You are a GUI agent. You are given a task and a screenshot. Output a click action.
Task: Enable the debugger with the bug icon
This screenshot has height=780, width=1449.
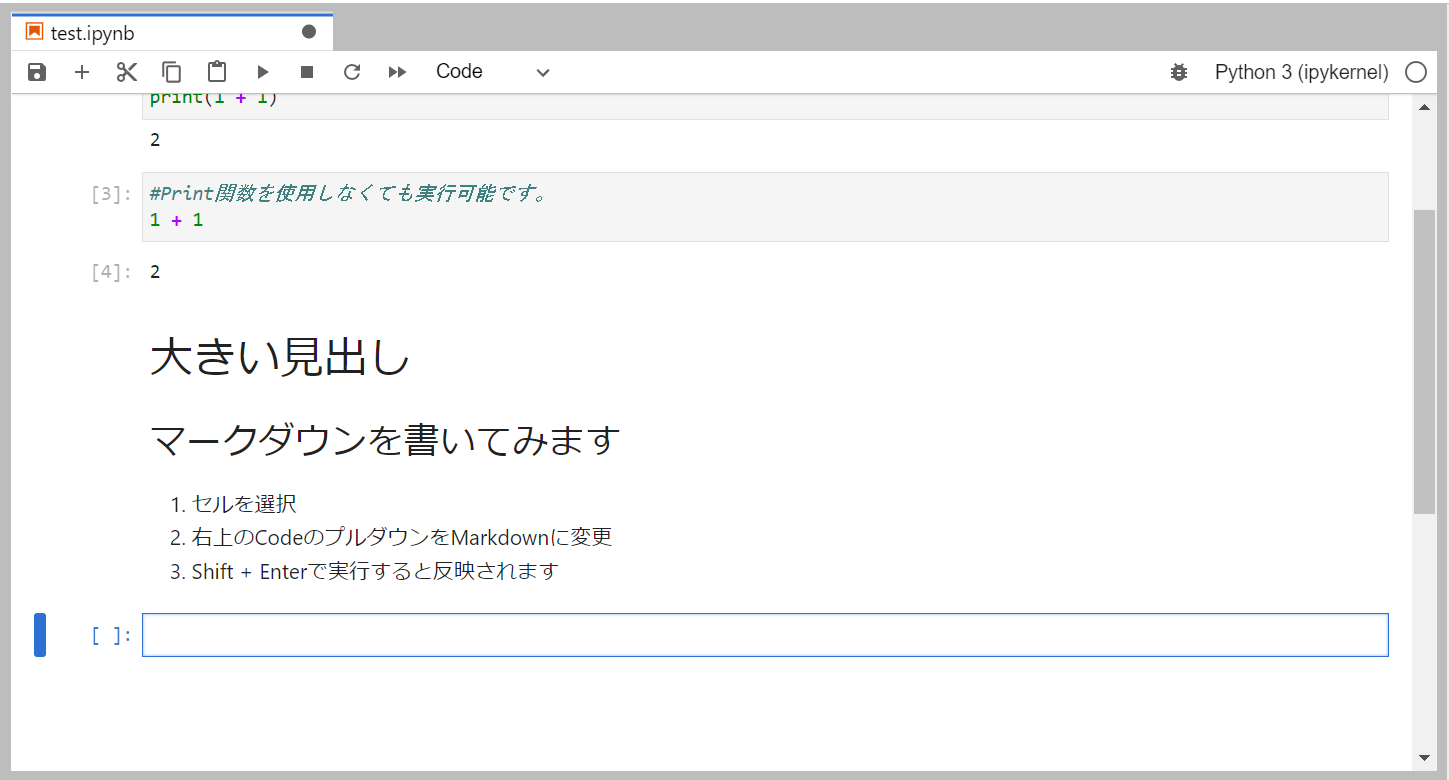[x=1178, y=71]
